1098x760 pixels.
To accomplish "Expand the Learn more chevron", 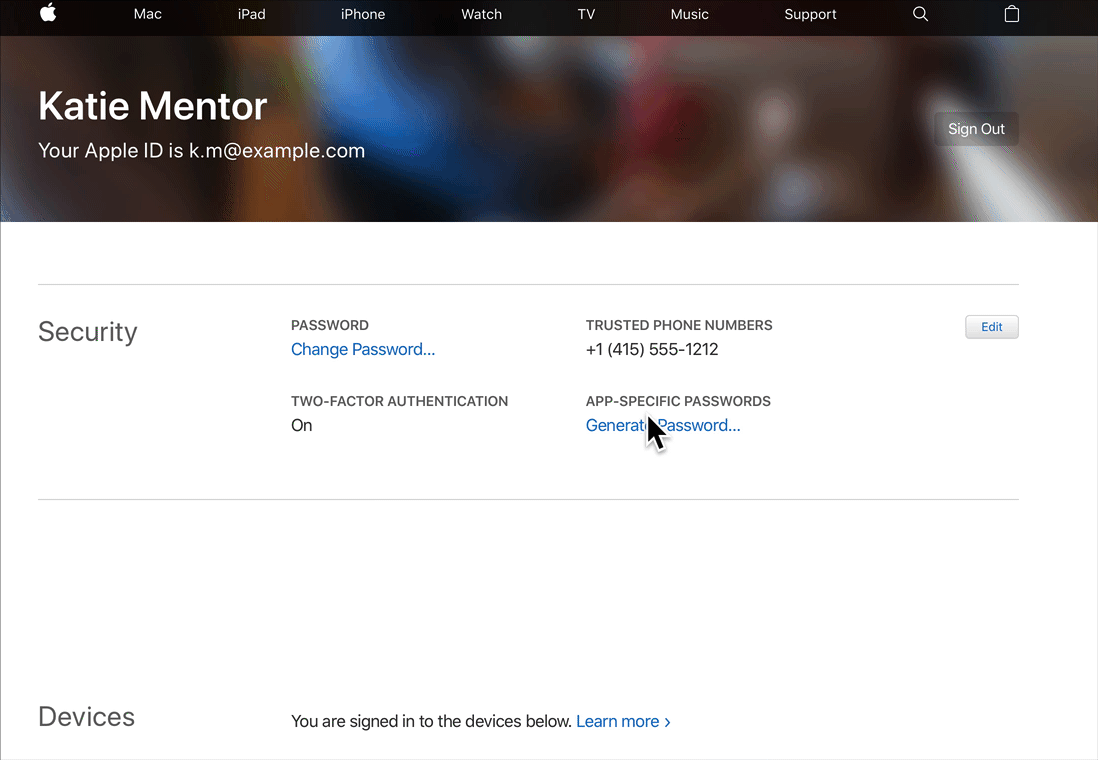I will coord(667,721).
